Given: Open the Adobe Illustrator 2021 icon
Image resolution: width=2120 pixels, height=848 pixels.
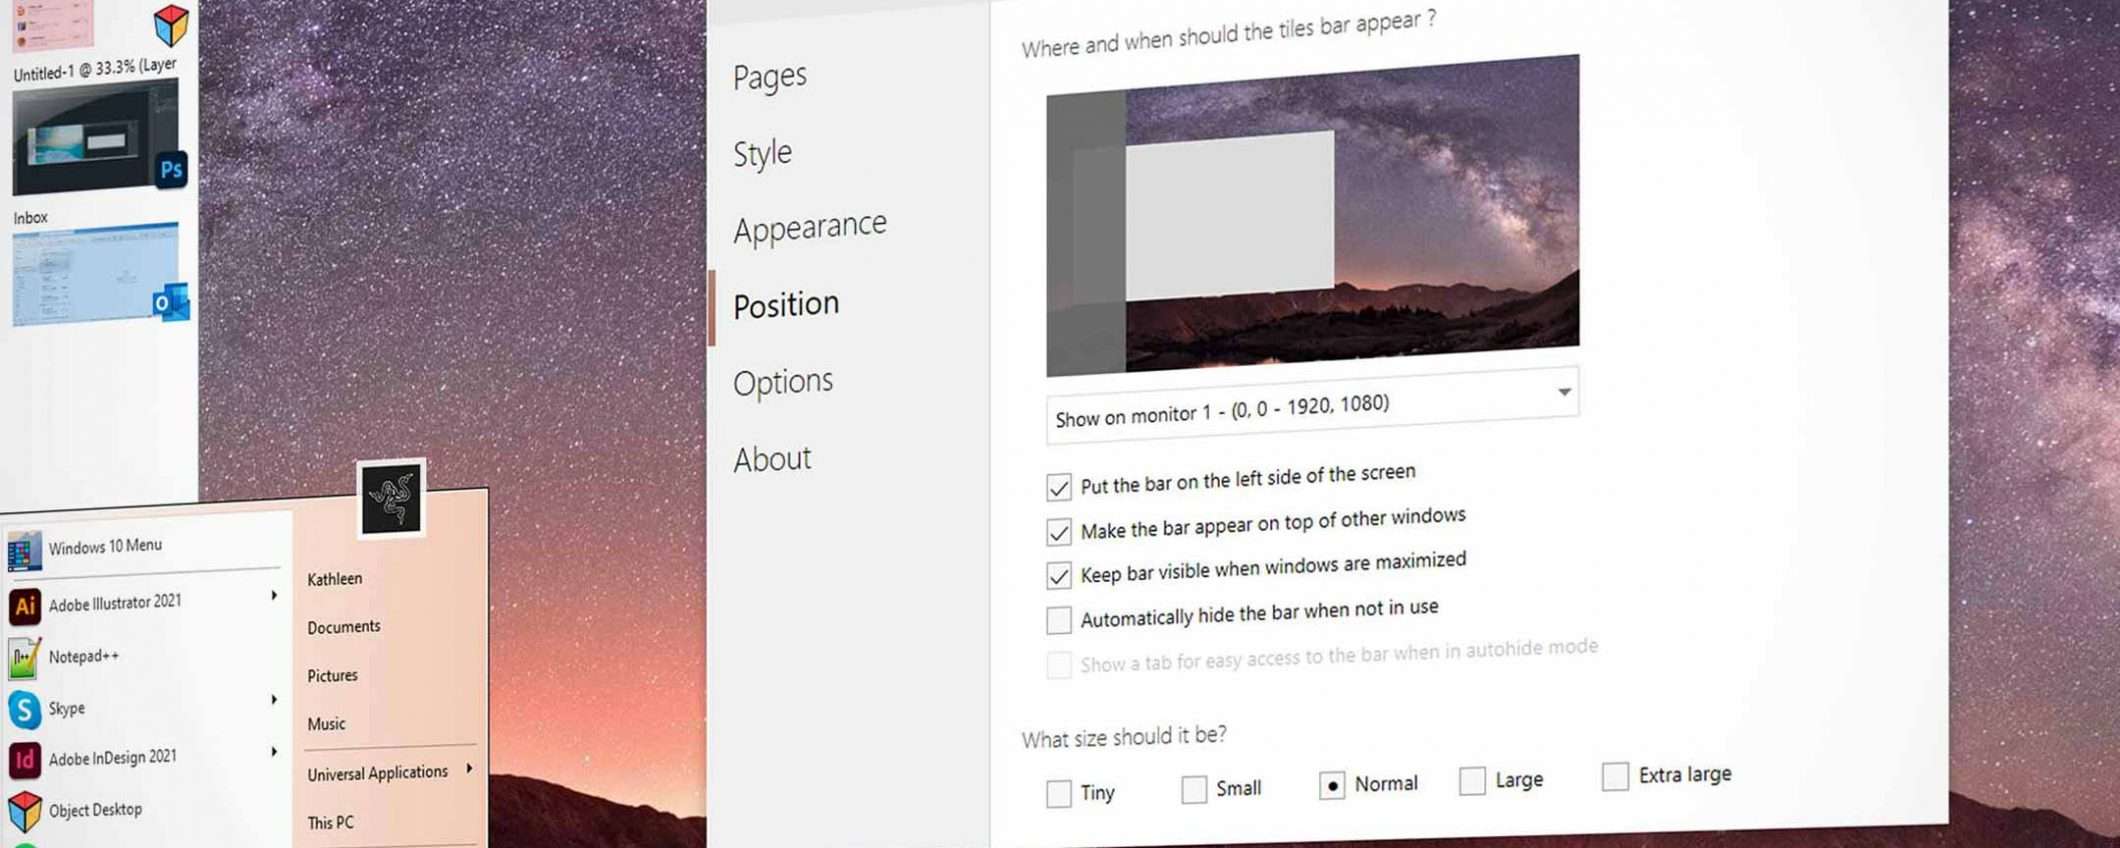Looking at the screenshot, I should [25, 606].
